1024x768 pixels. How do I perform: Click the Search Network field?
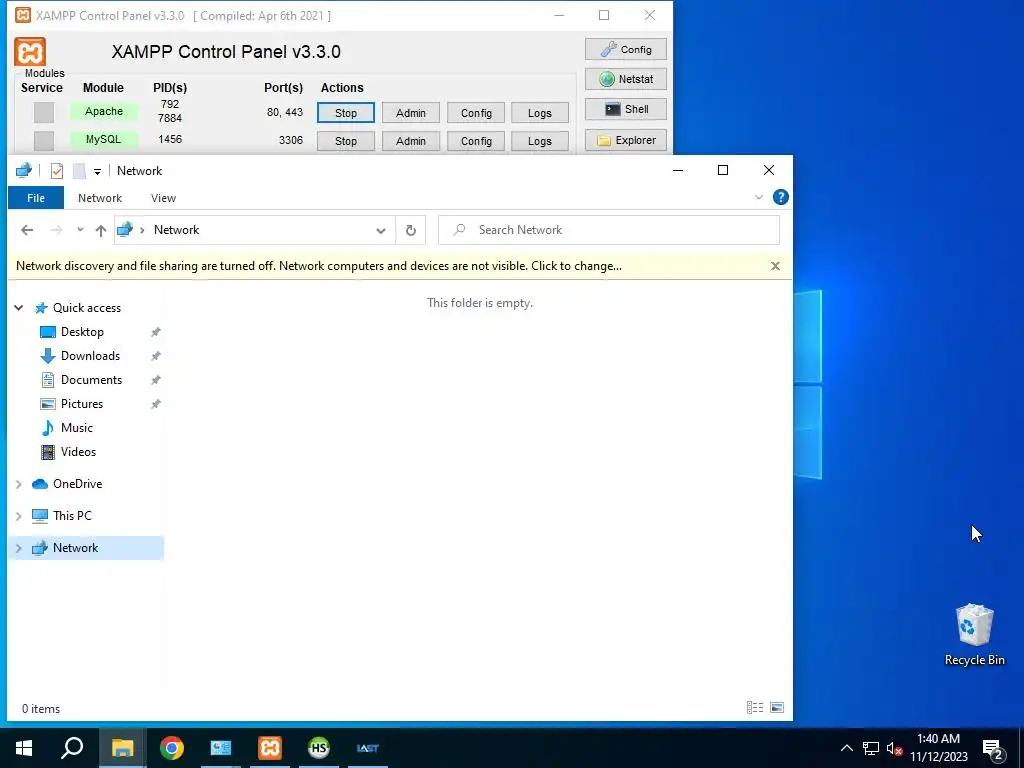click(x=609, y=230)
